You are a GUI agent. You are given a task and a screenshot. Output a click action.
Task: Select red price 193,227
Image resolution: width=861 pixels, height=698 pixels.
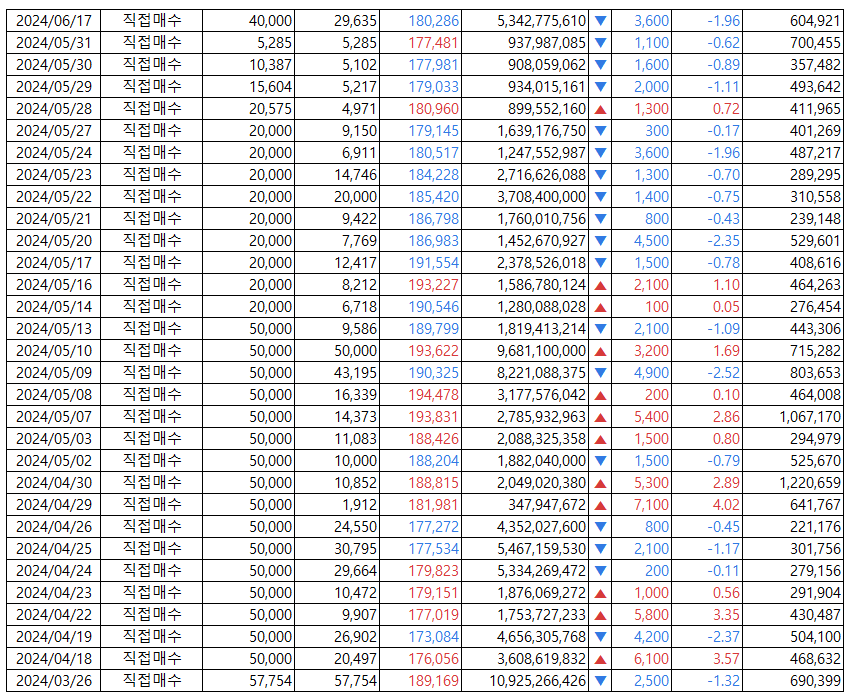433,284
